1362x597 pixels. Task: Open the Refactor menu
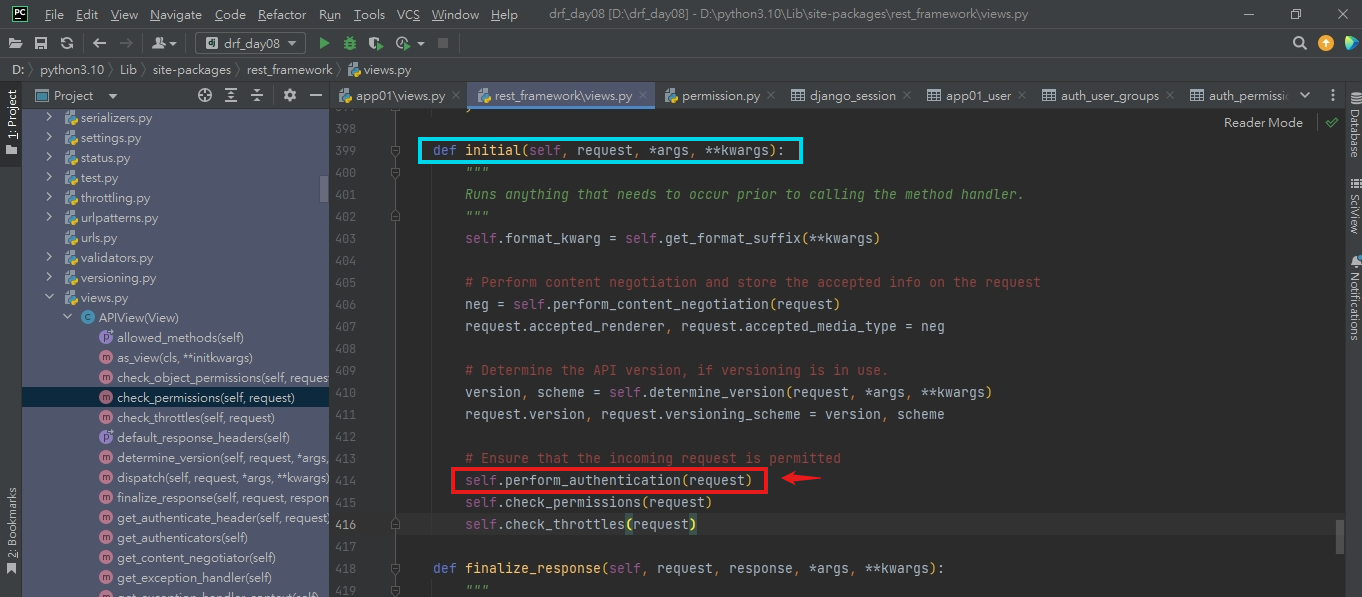pos(282,14)
